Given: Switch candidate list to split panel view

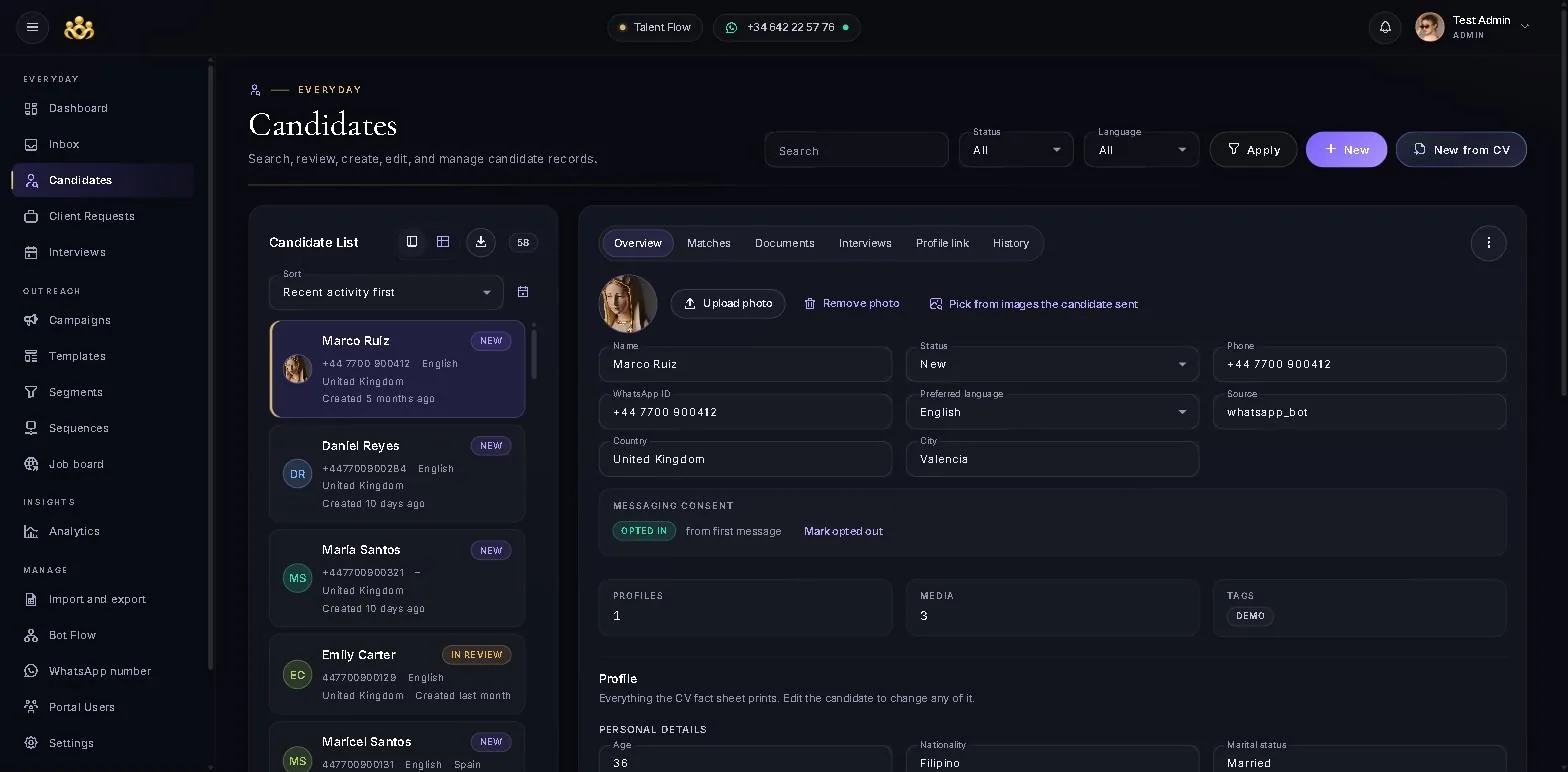Looking at the screenshot, I should pos(412,242).
